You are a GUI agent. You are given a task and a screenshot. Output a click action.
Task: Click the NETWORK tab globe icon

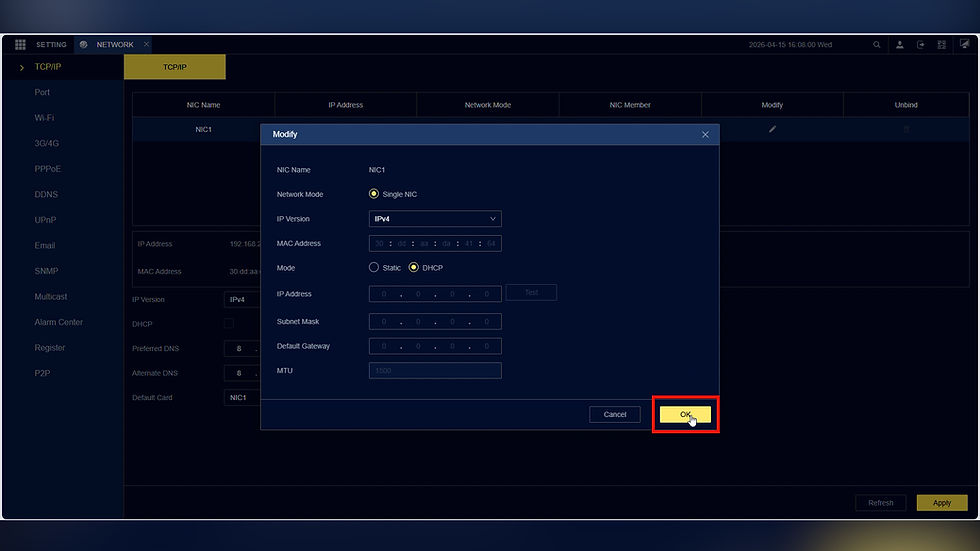pyautogui.click(x=83, y=44)
